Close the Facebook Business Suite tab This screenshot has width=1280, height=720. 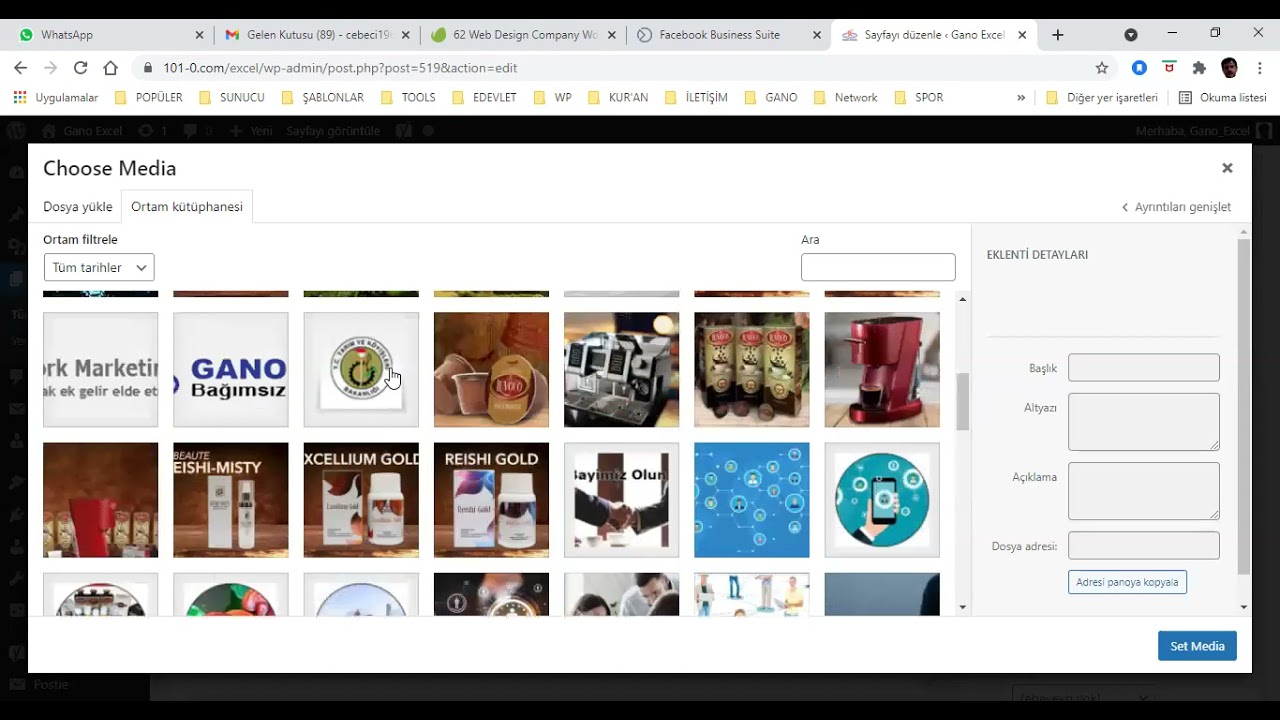point(817,35)
